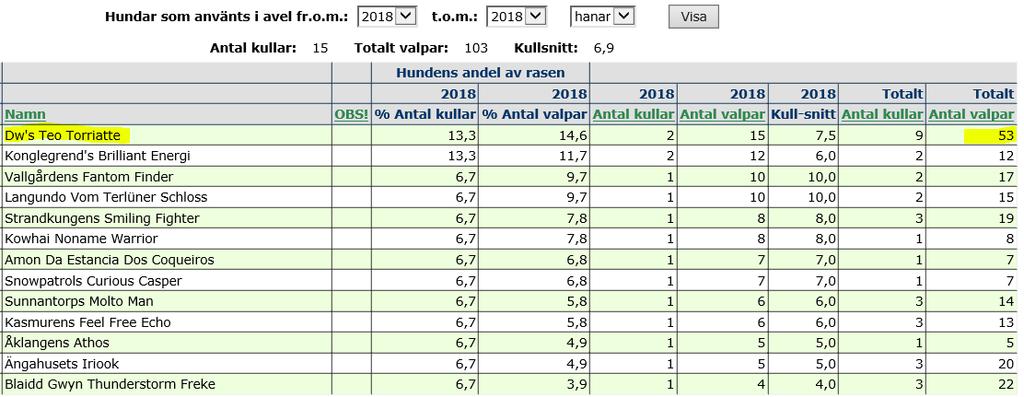Click the Kullsnitt 6,9 summary value

[603, 48]
